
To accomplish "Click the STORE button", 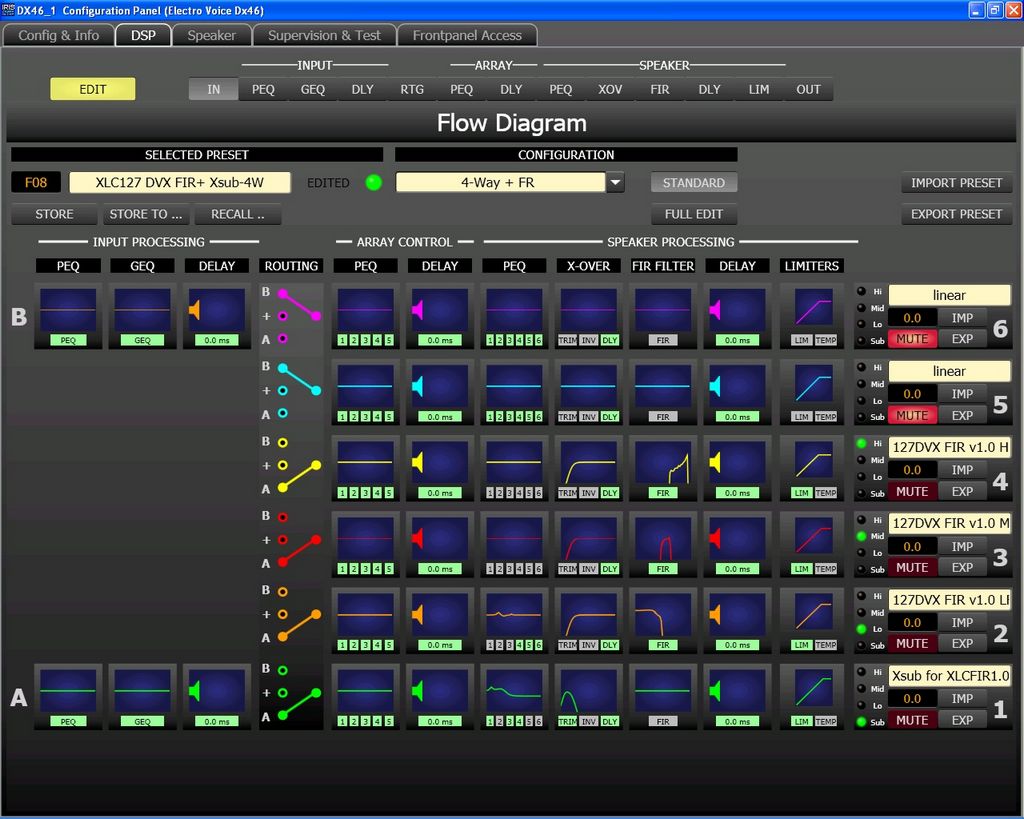I will coord(54,214).
